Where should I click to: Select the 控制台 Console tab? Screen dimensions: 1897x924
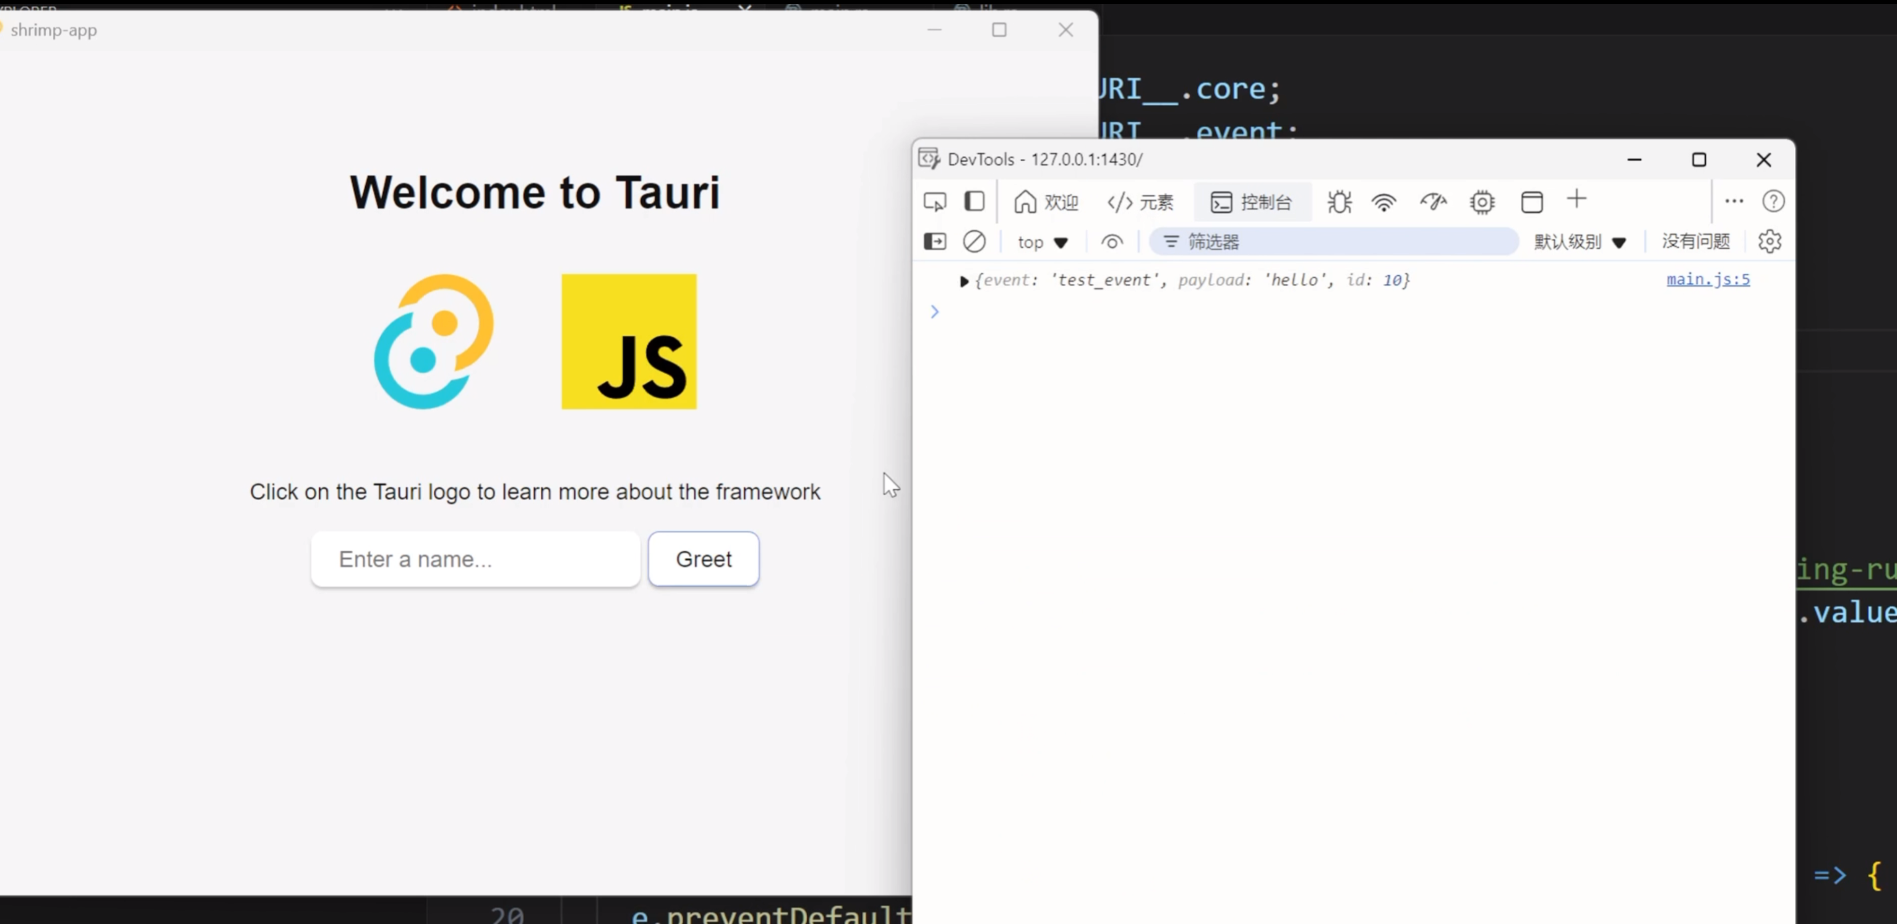pos(1252,202)
